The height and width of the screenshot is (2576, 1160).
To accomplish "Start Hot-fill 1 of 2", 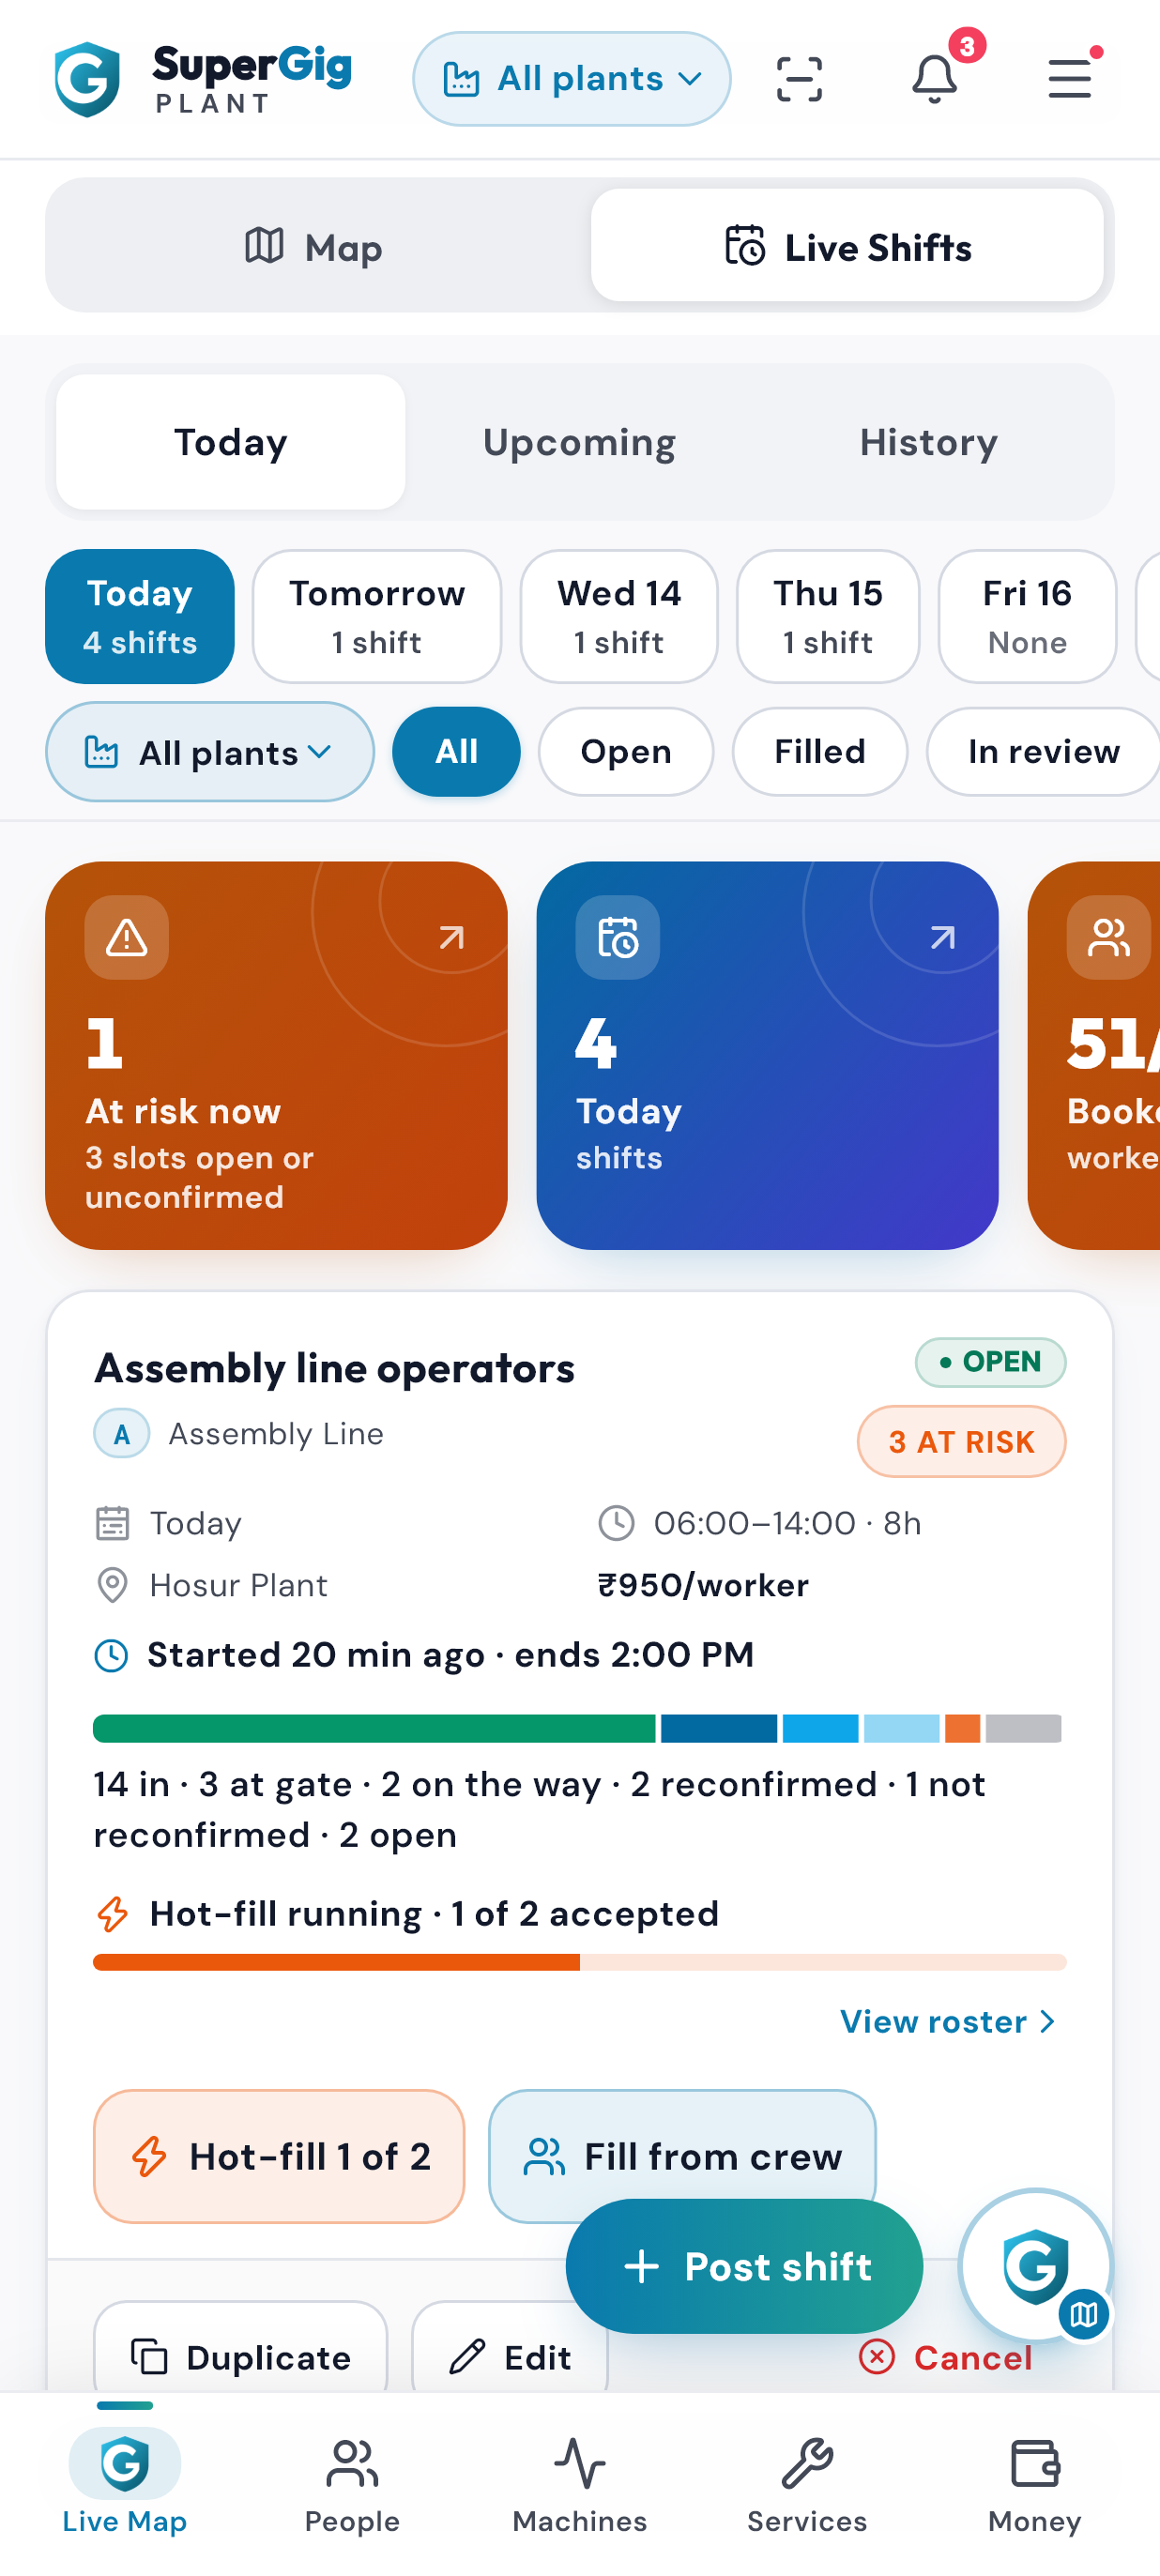I will [279, 2156].
